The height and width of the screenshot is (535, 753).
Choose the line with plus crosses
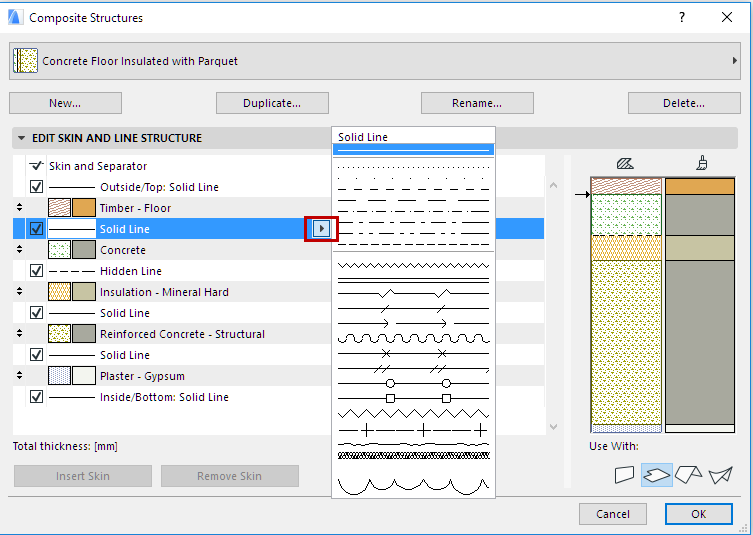(x=413, y=430)
